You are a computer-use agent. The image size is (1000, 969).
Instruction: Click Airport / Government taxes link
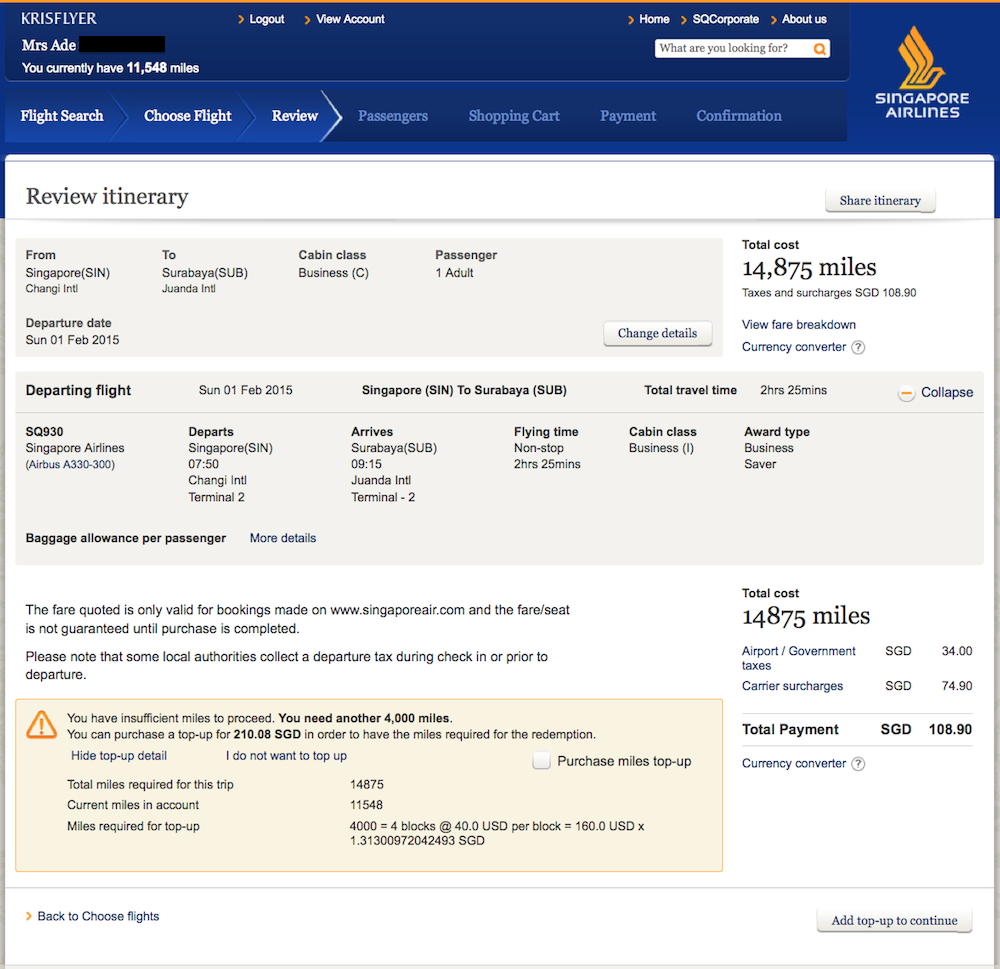tap(798, 658)
